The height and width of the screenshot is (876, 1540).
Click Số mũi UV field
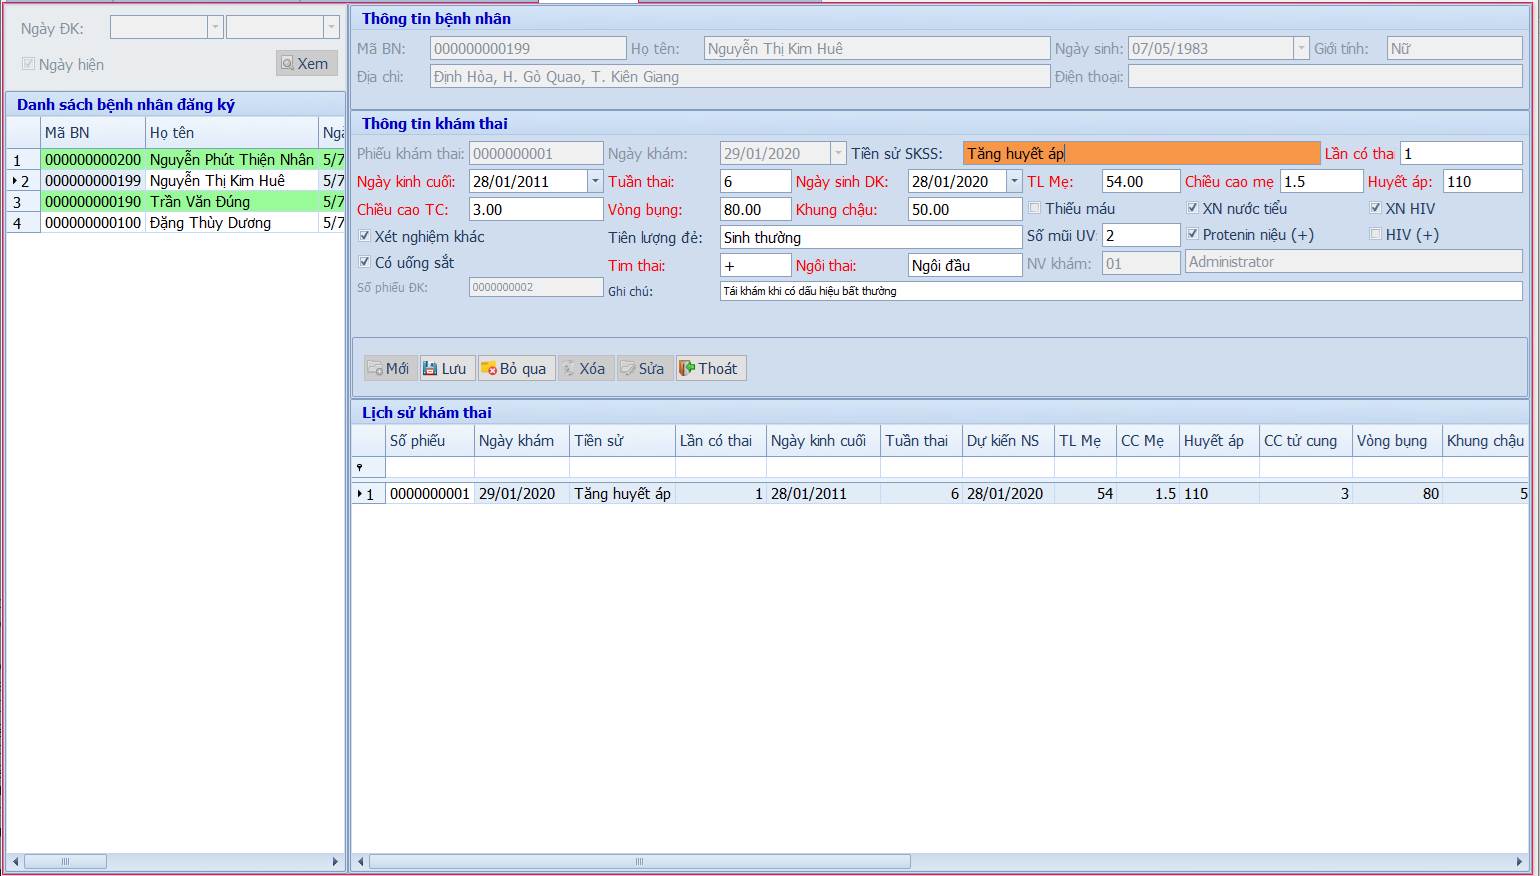point(1141,235)
